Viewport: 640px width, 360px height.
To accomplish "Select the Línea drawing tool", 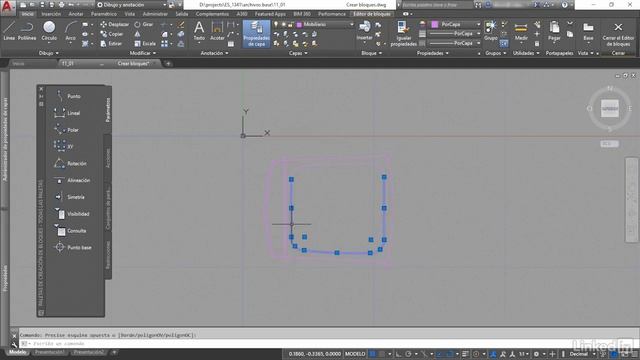I will pyautogui.click(x=9, y=31).
